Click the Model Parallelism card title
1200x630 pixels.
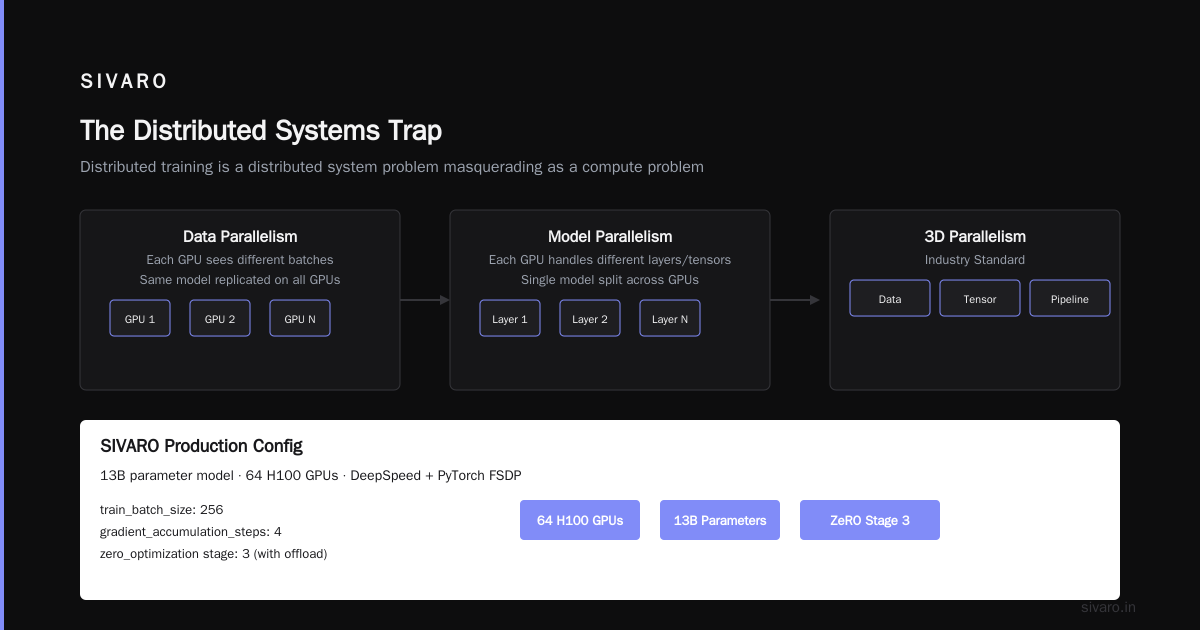pos(610,237)
